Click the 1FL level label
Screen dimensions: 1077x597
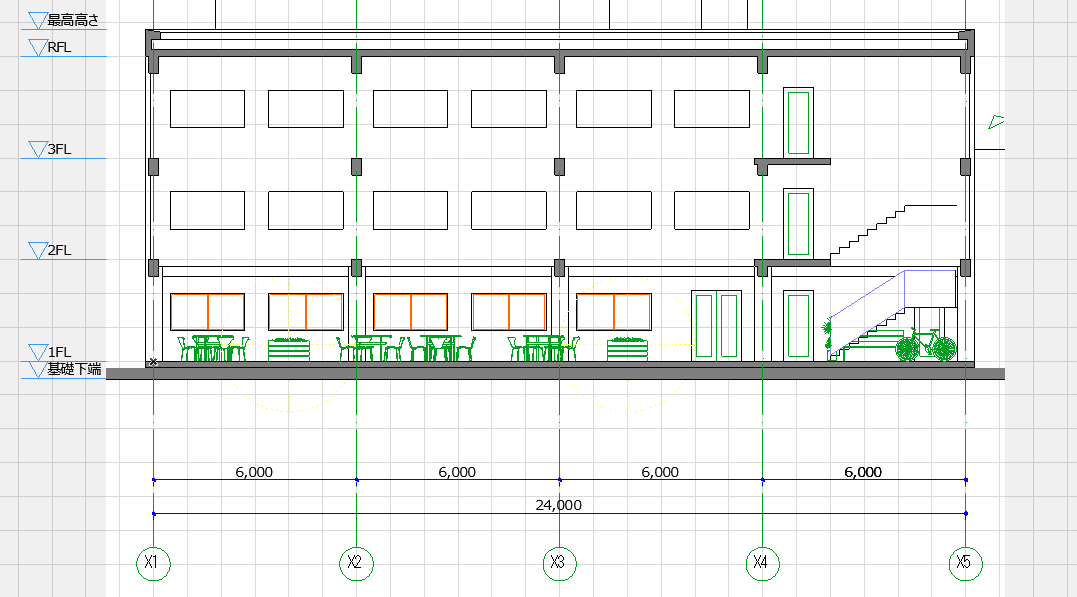click(60, 352)
